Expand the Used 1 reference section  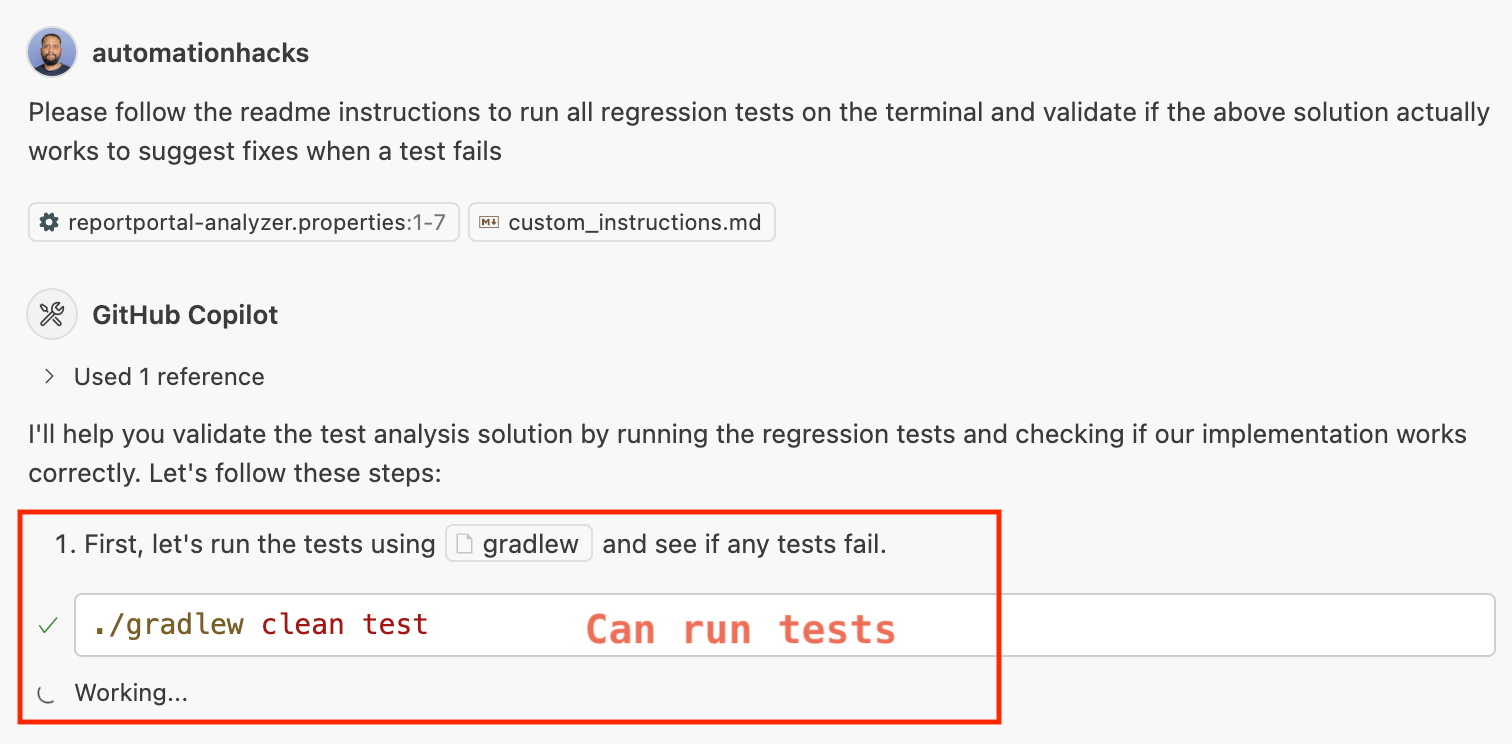[x=168, y=377]
